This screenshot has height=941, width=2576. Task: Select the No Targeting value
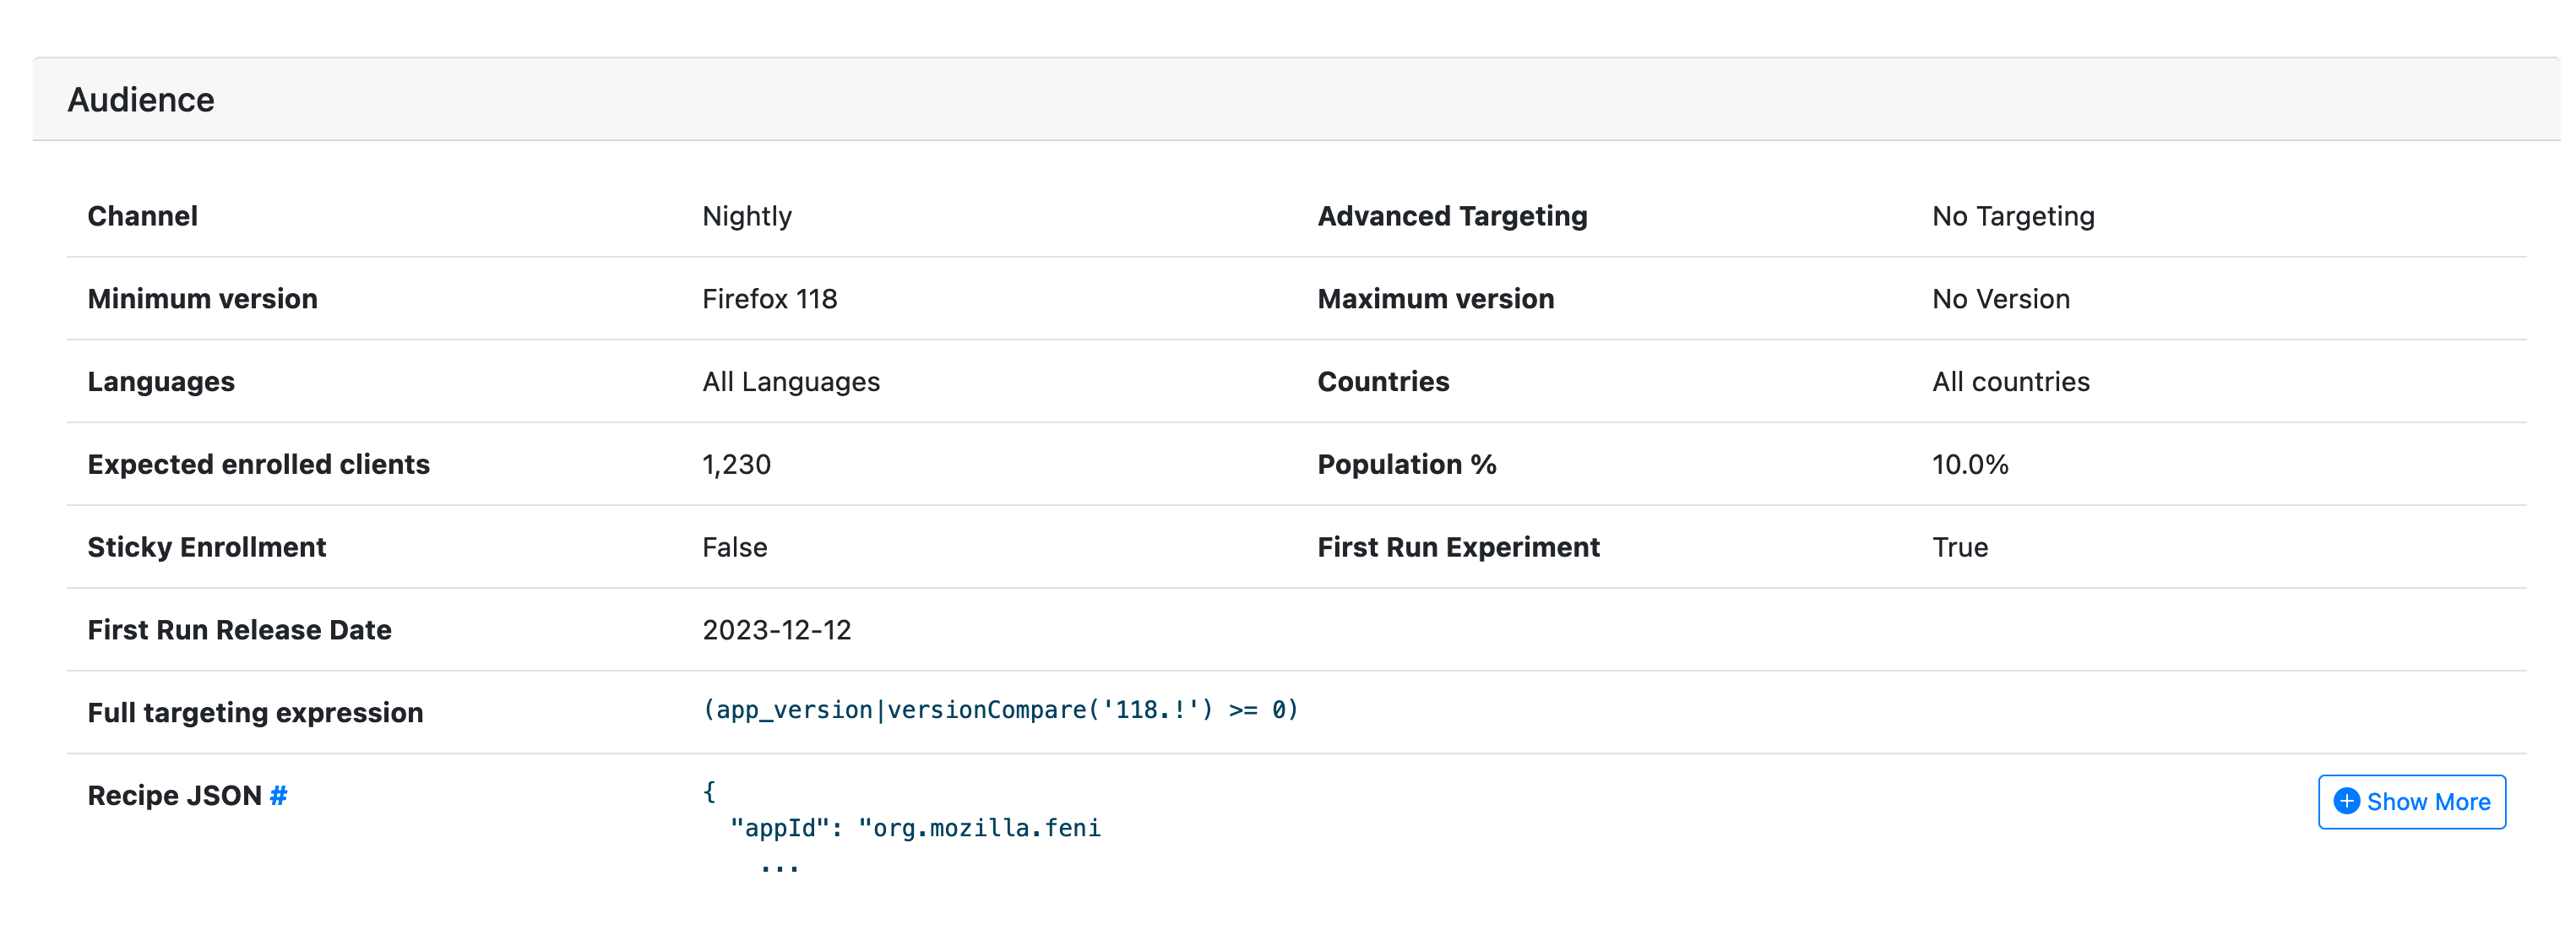(2013, 216)
